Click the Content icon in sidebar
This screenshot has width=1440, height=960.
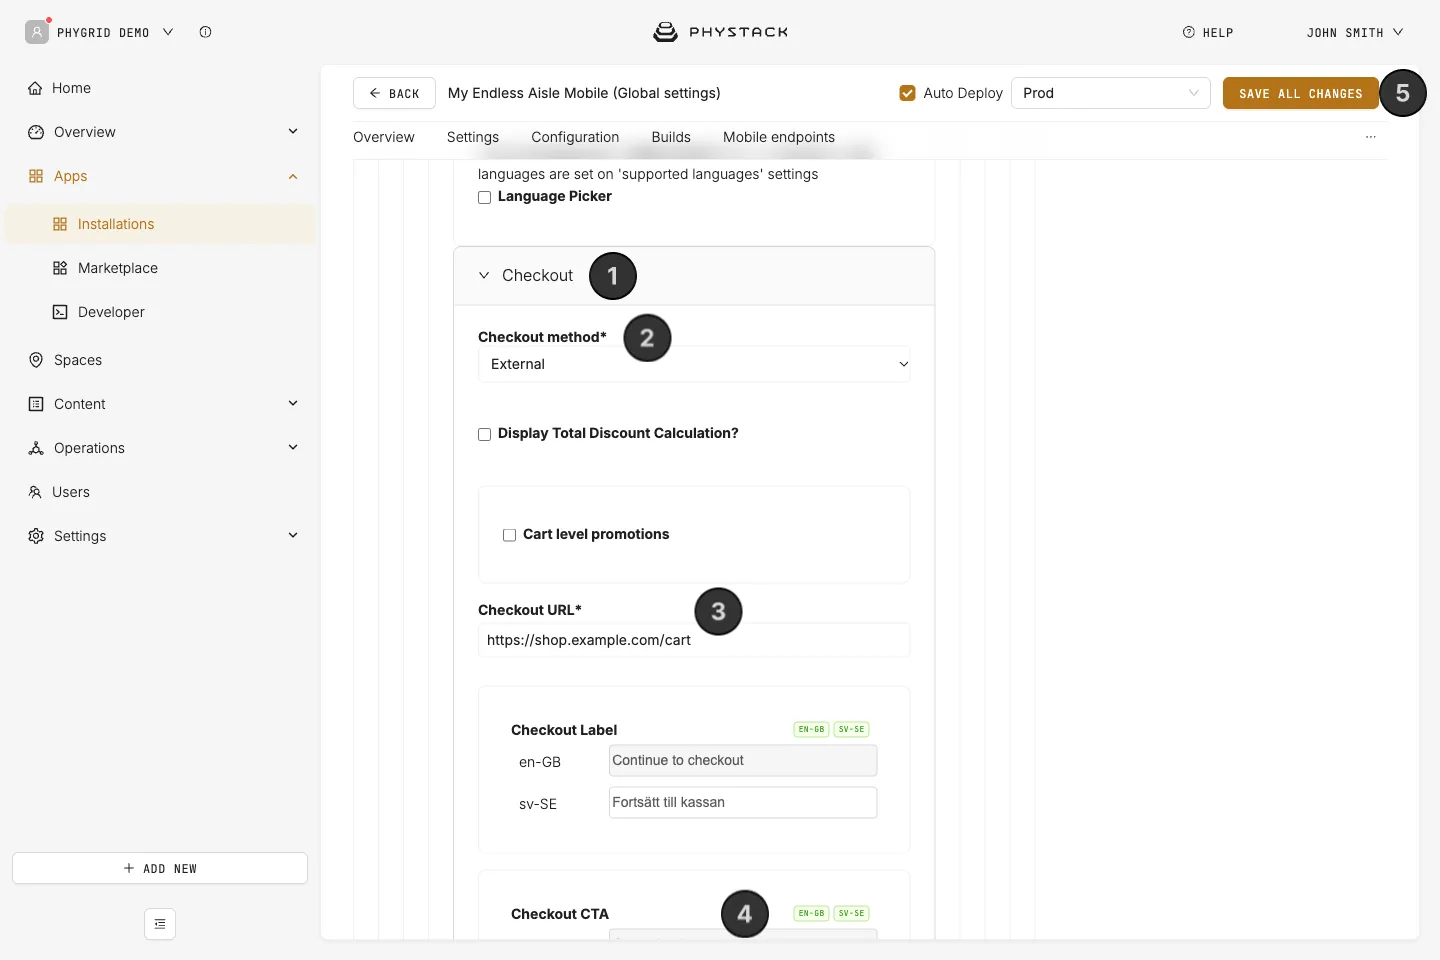pos(36,404)
